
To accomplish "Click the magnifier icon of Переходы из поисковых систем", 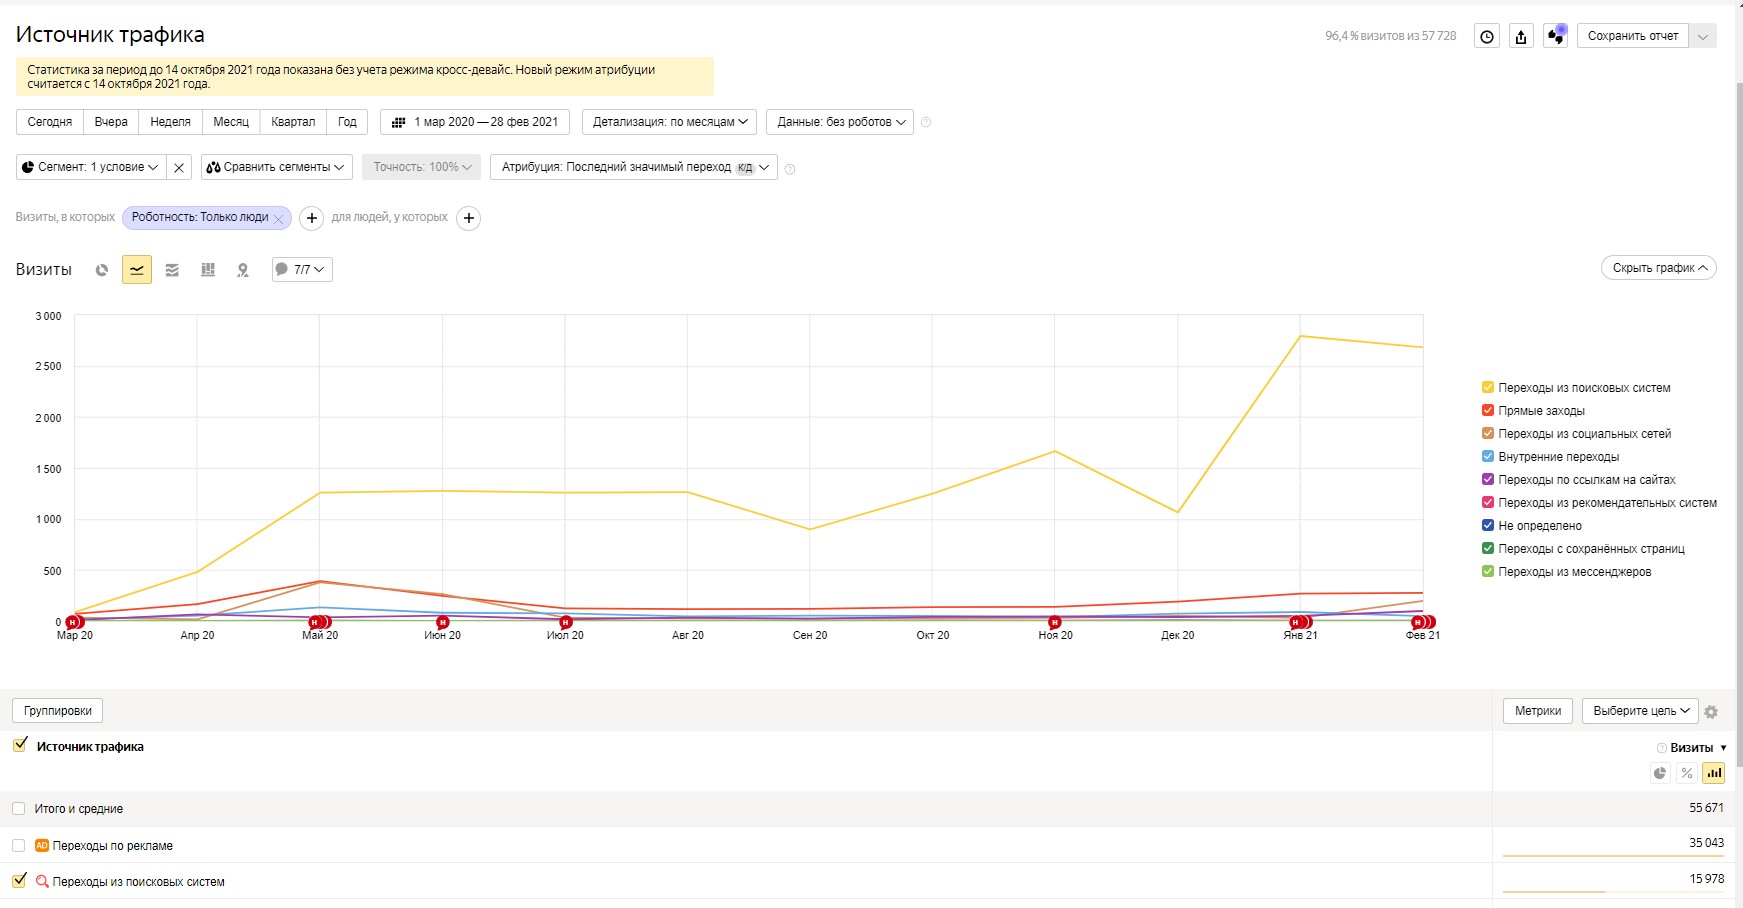I will (42, 882).
